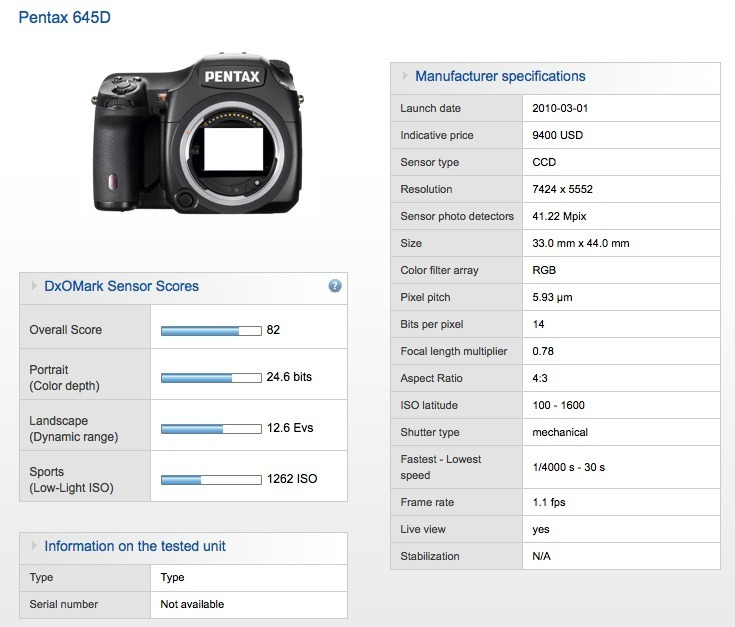735x627 pixels.
Task: Select the shutter speed 1/4000 s - 30 s
Action: [569, 467]
